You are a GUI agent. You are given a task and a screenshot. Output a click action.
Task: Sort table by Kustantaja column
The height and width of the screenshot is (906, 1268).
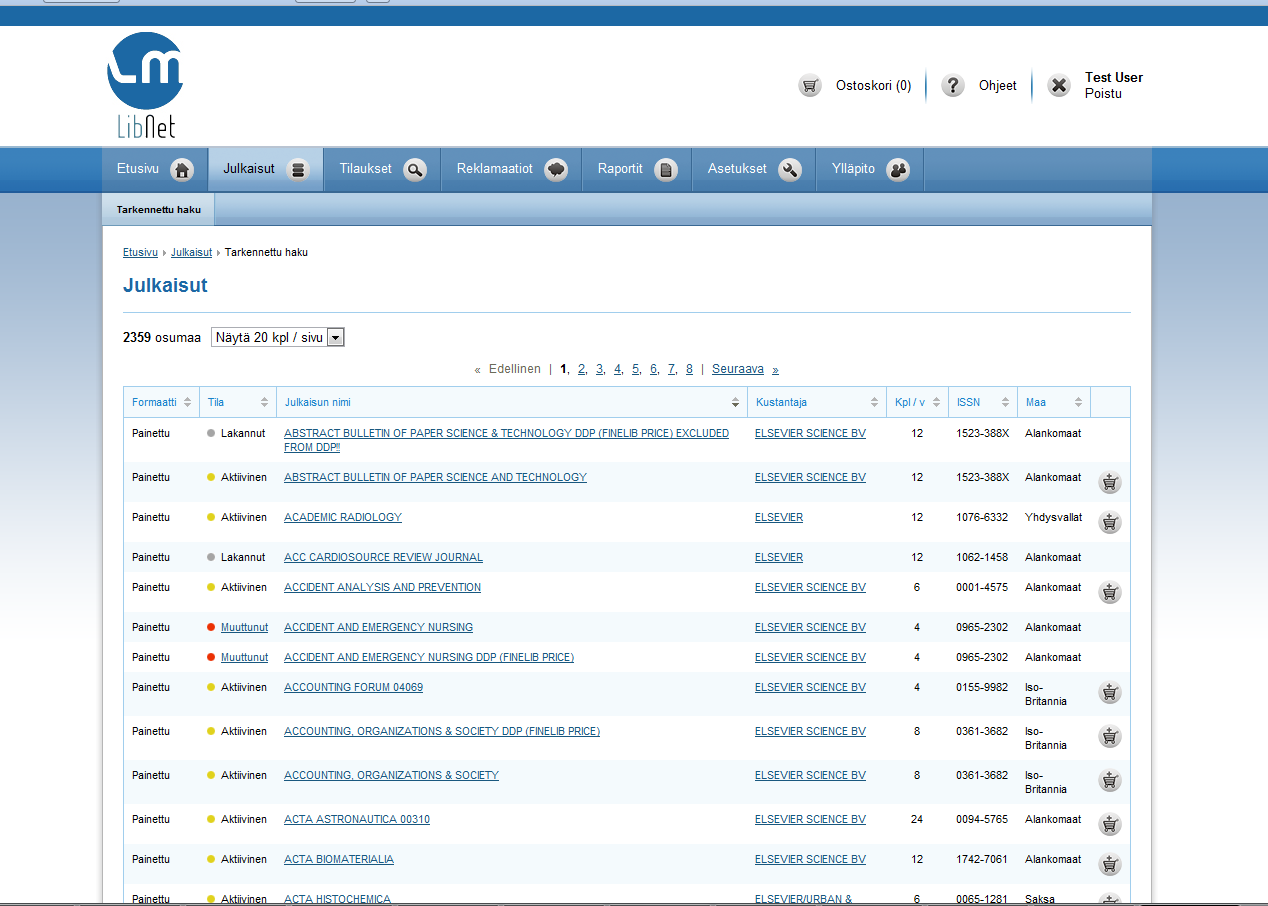coord(817,402)
